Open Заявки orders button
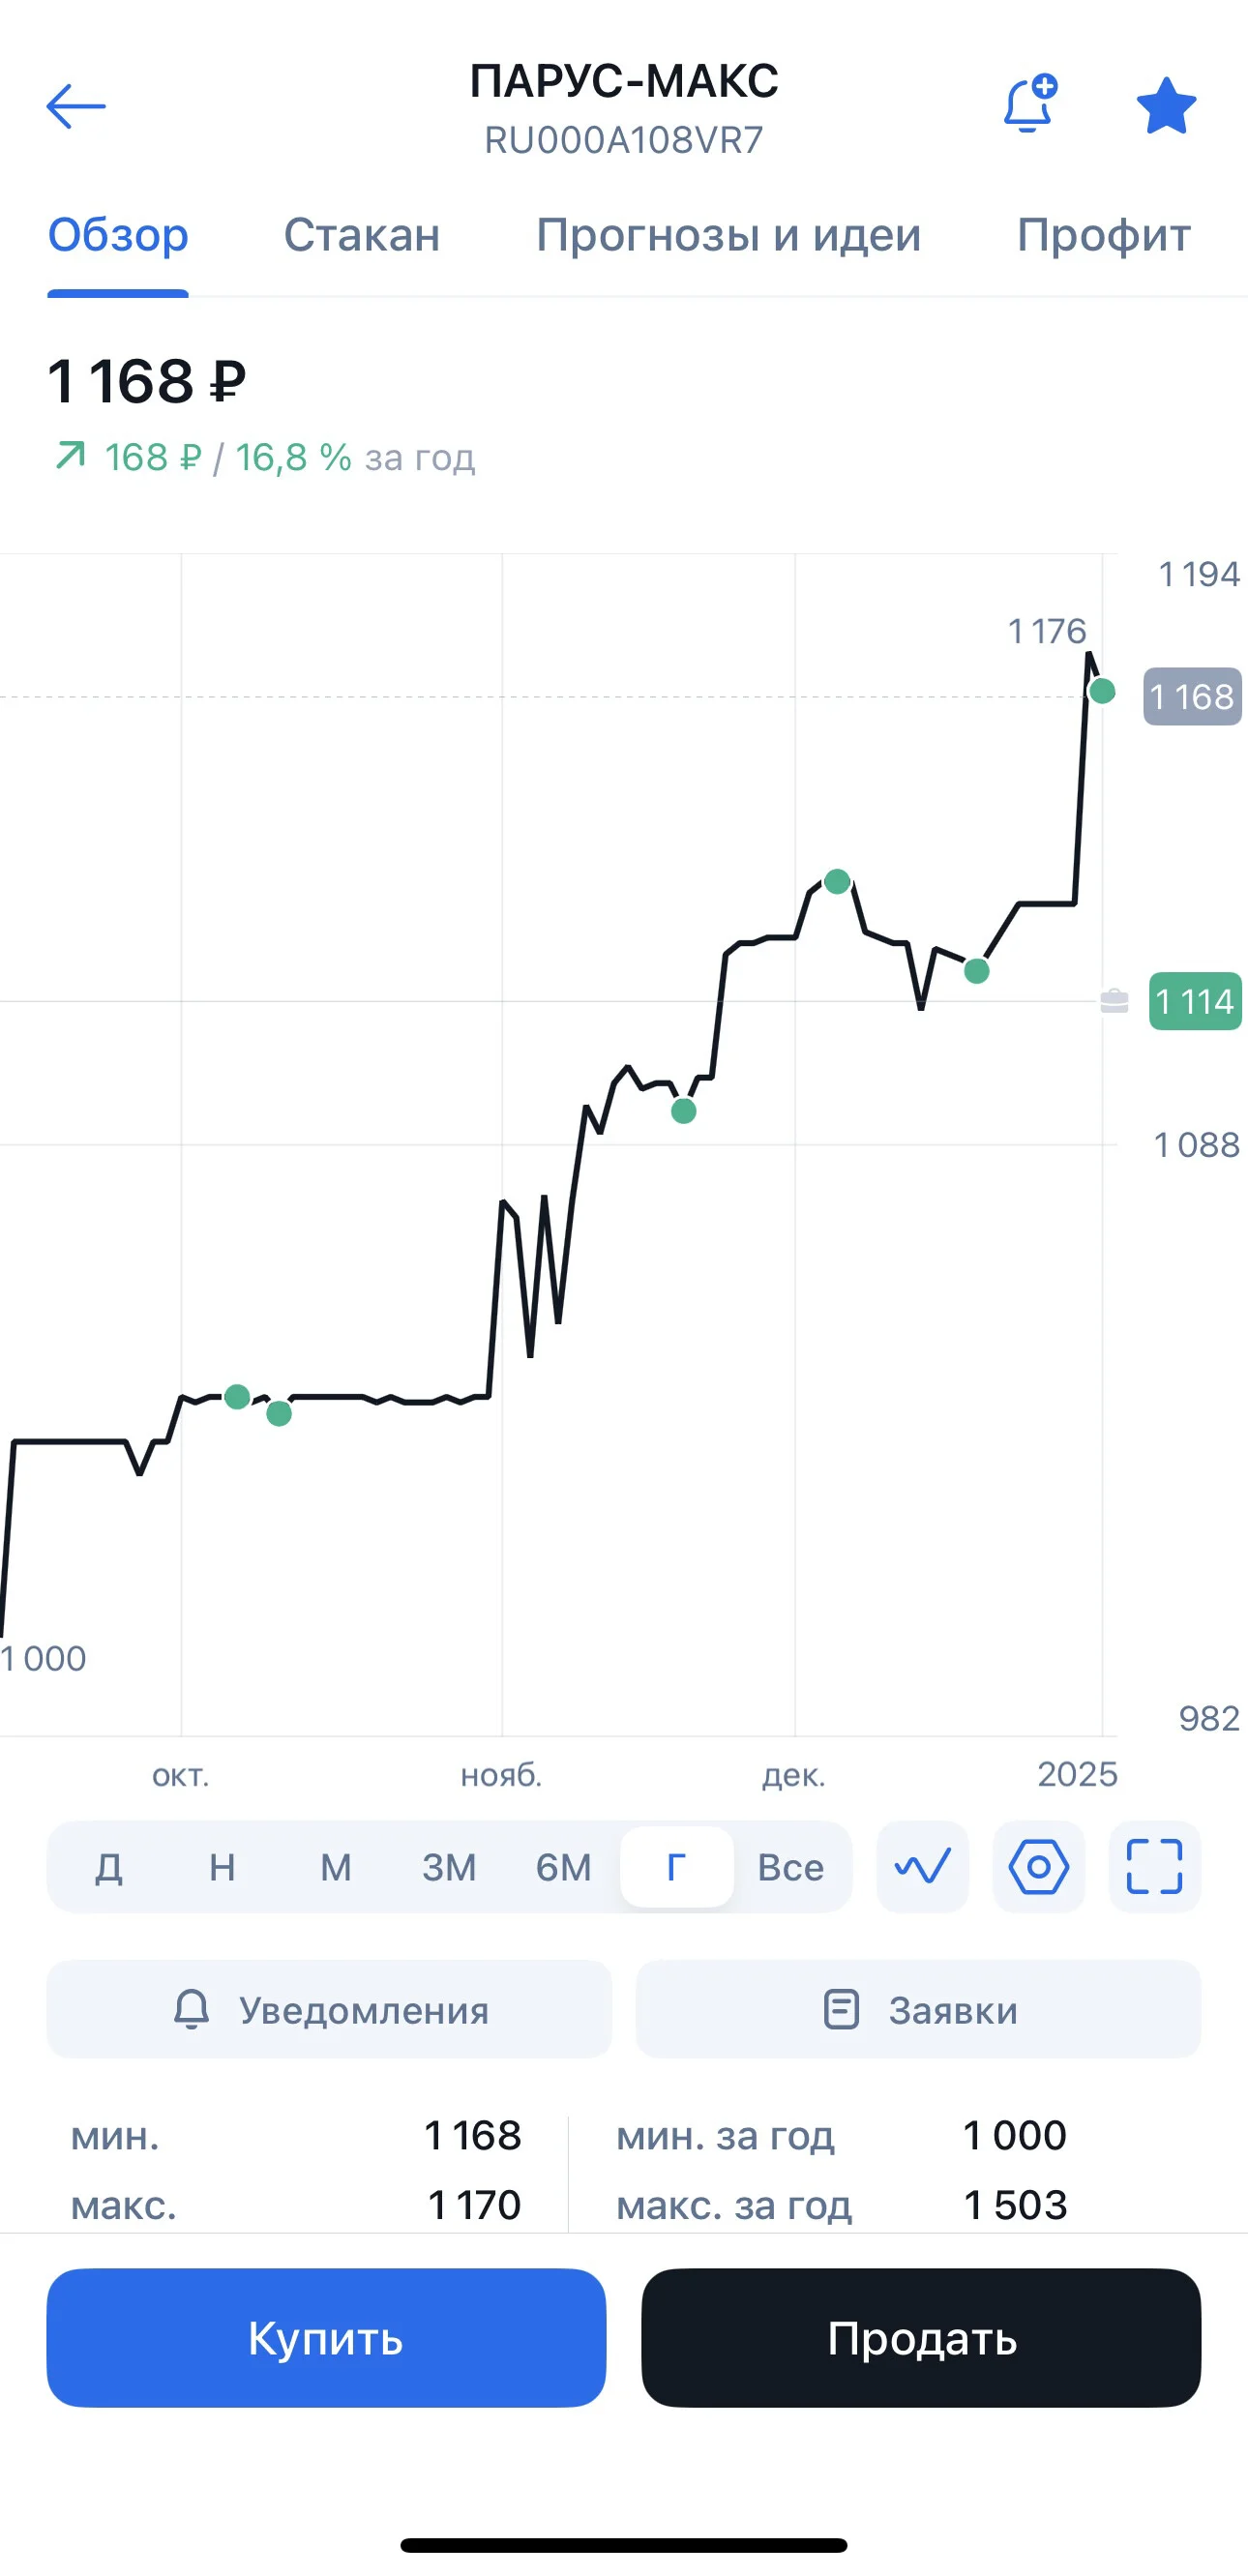1248x2576 pixels. [918, 2009]
